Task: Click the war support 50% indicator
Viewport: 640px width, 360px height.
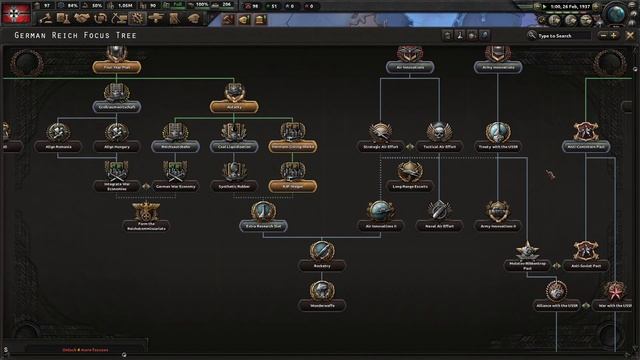Action: point(93,6)
